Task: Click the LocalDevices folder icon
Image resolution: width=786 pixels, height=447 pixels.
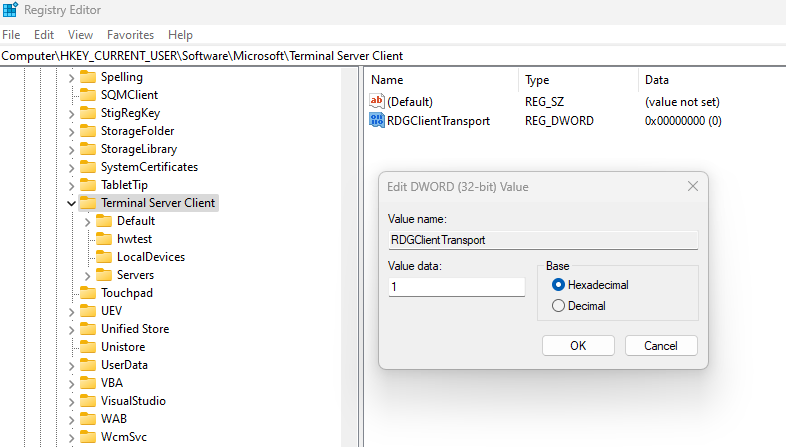Action: 104,257
